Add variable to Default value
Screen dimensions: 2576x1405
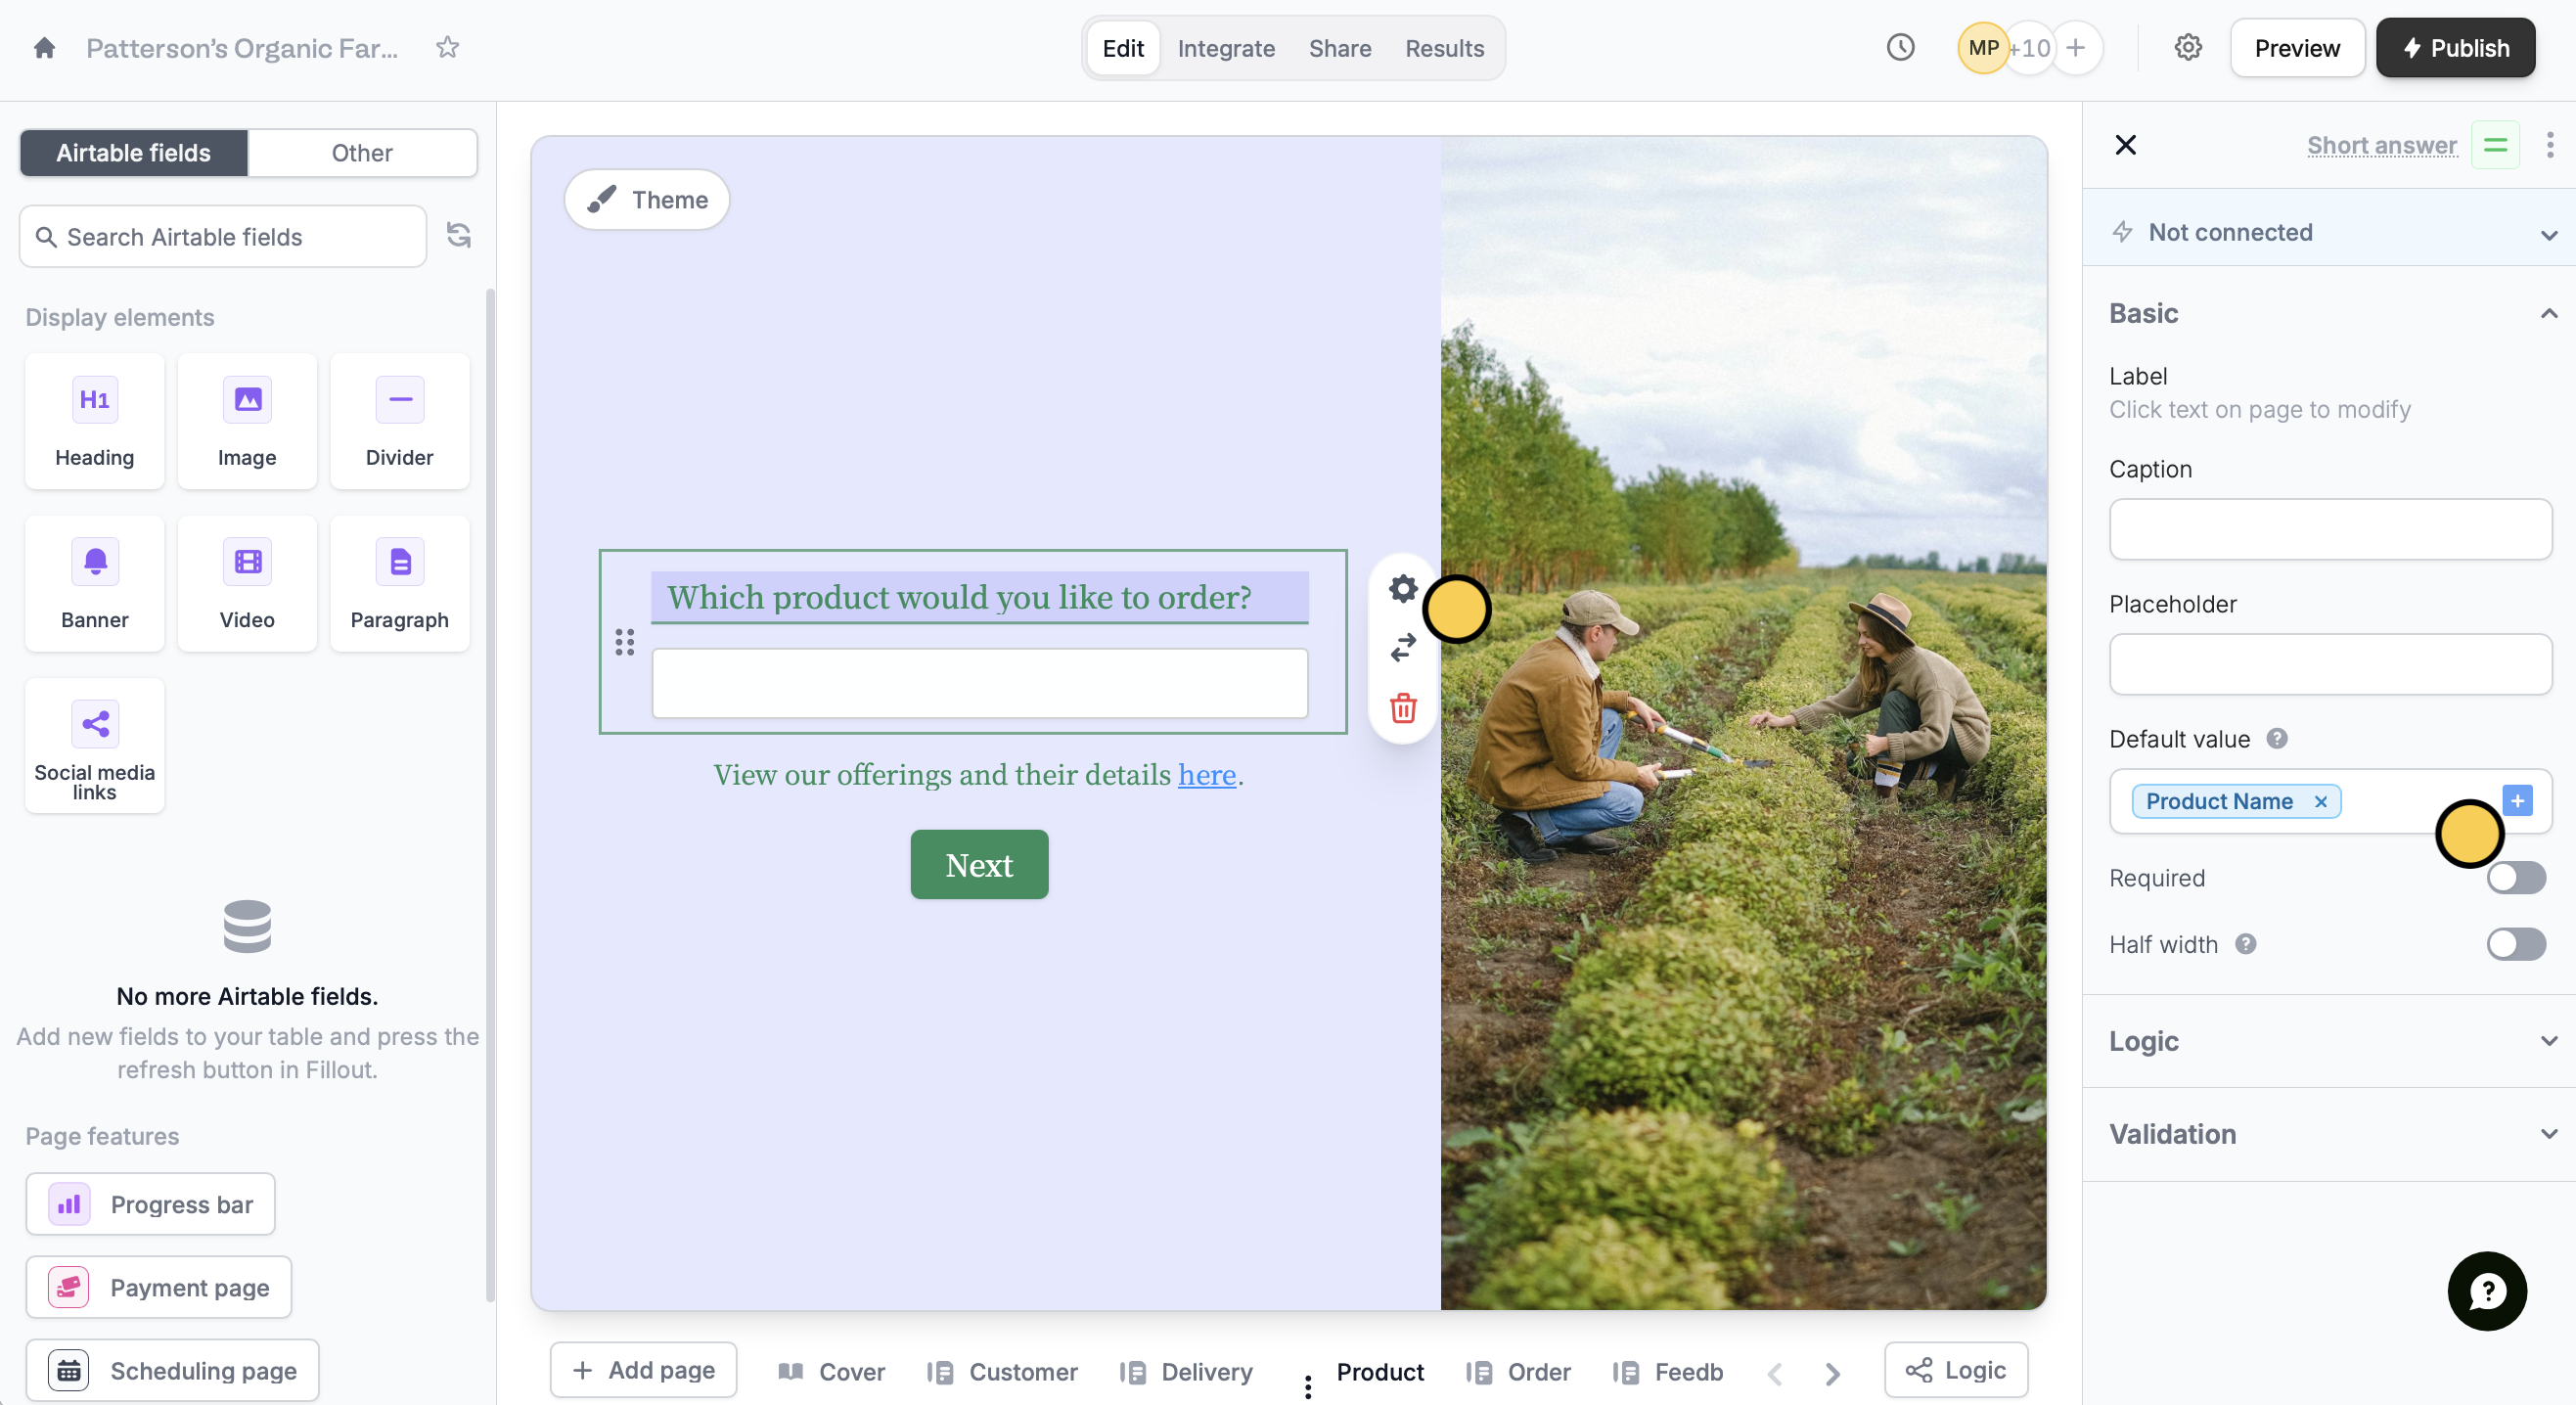click(2517, 800)
